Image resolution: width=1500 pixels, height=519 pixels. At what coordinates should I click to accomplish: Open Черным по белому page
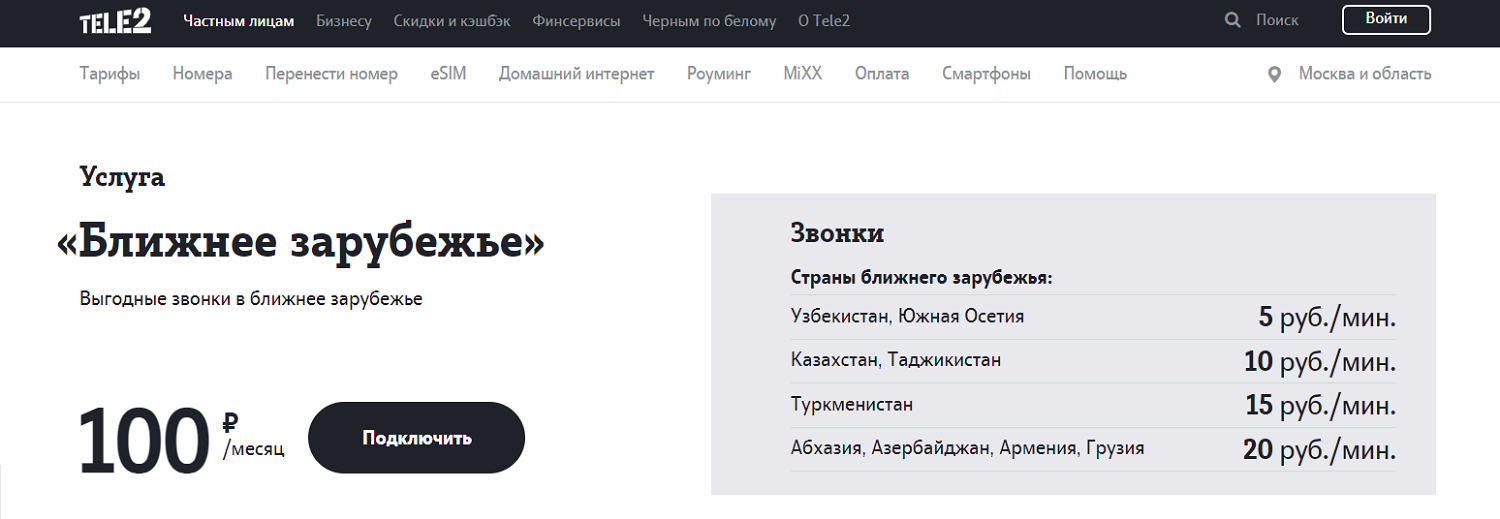click(709, 21)
